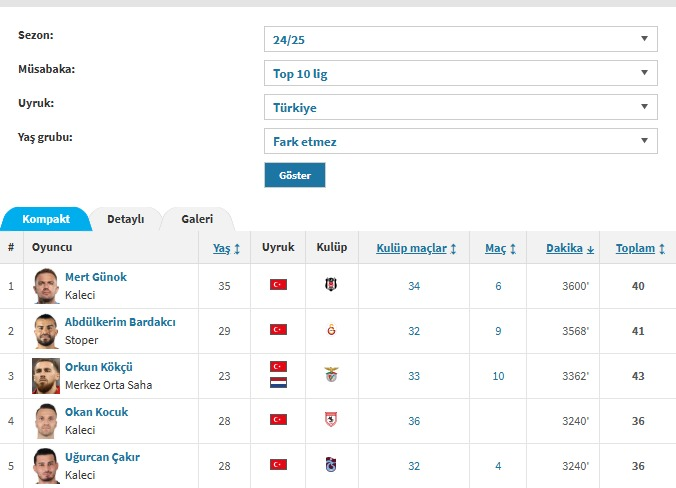Click Mert Günok portrait thumbnail

pyautogui.click(x=46, y=286)
